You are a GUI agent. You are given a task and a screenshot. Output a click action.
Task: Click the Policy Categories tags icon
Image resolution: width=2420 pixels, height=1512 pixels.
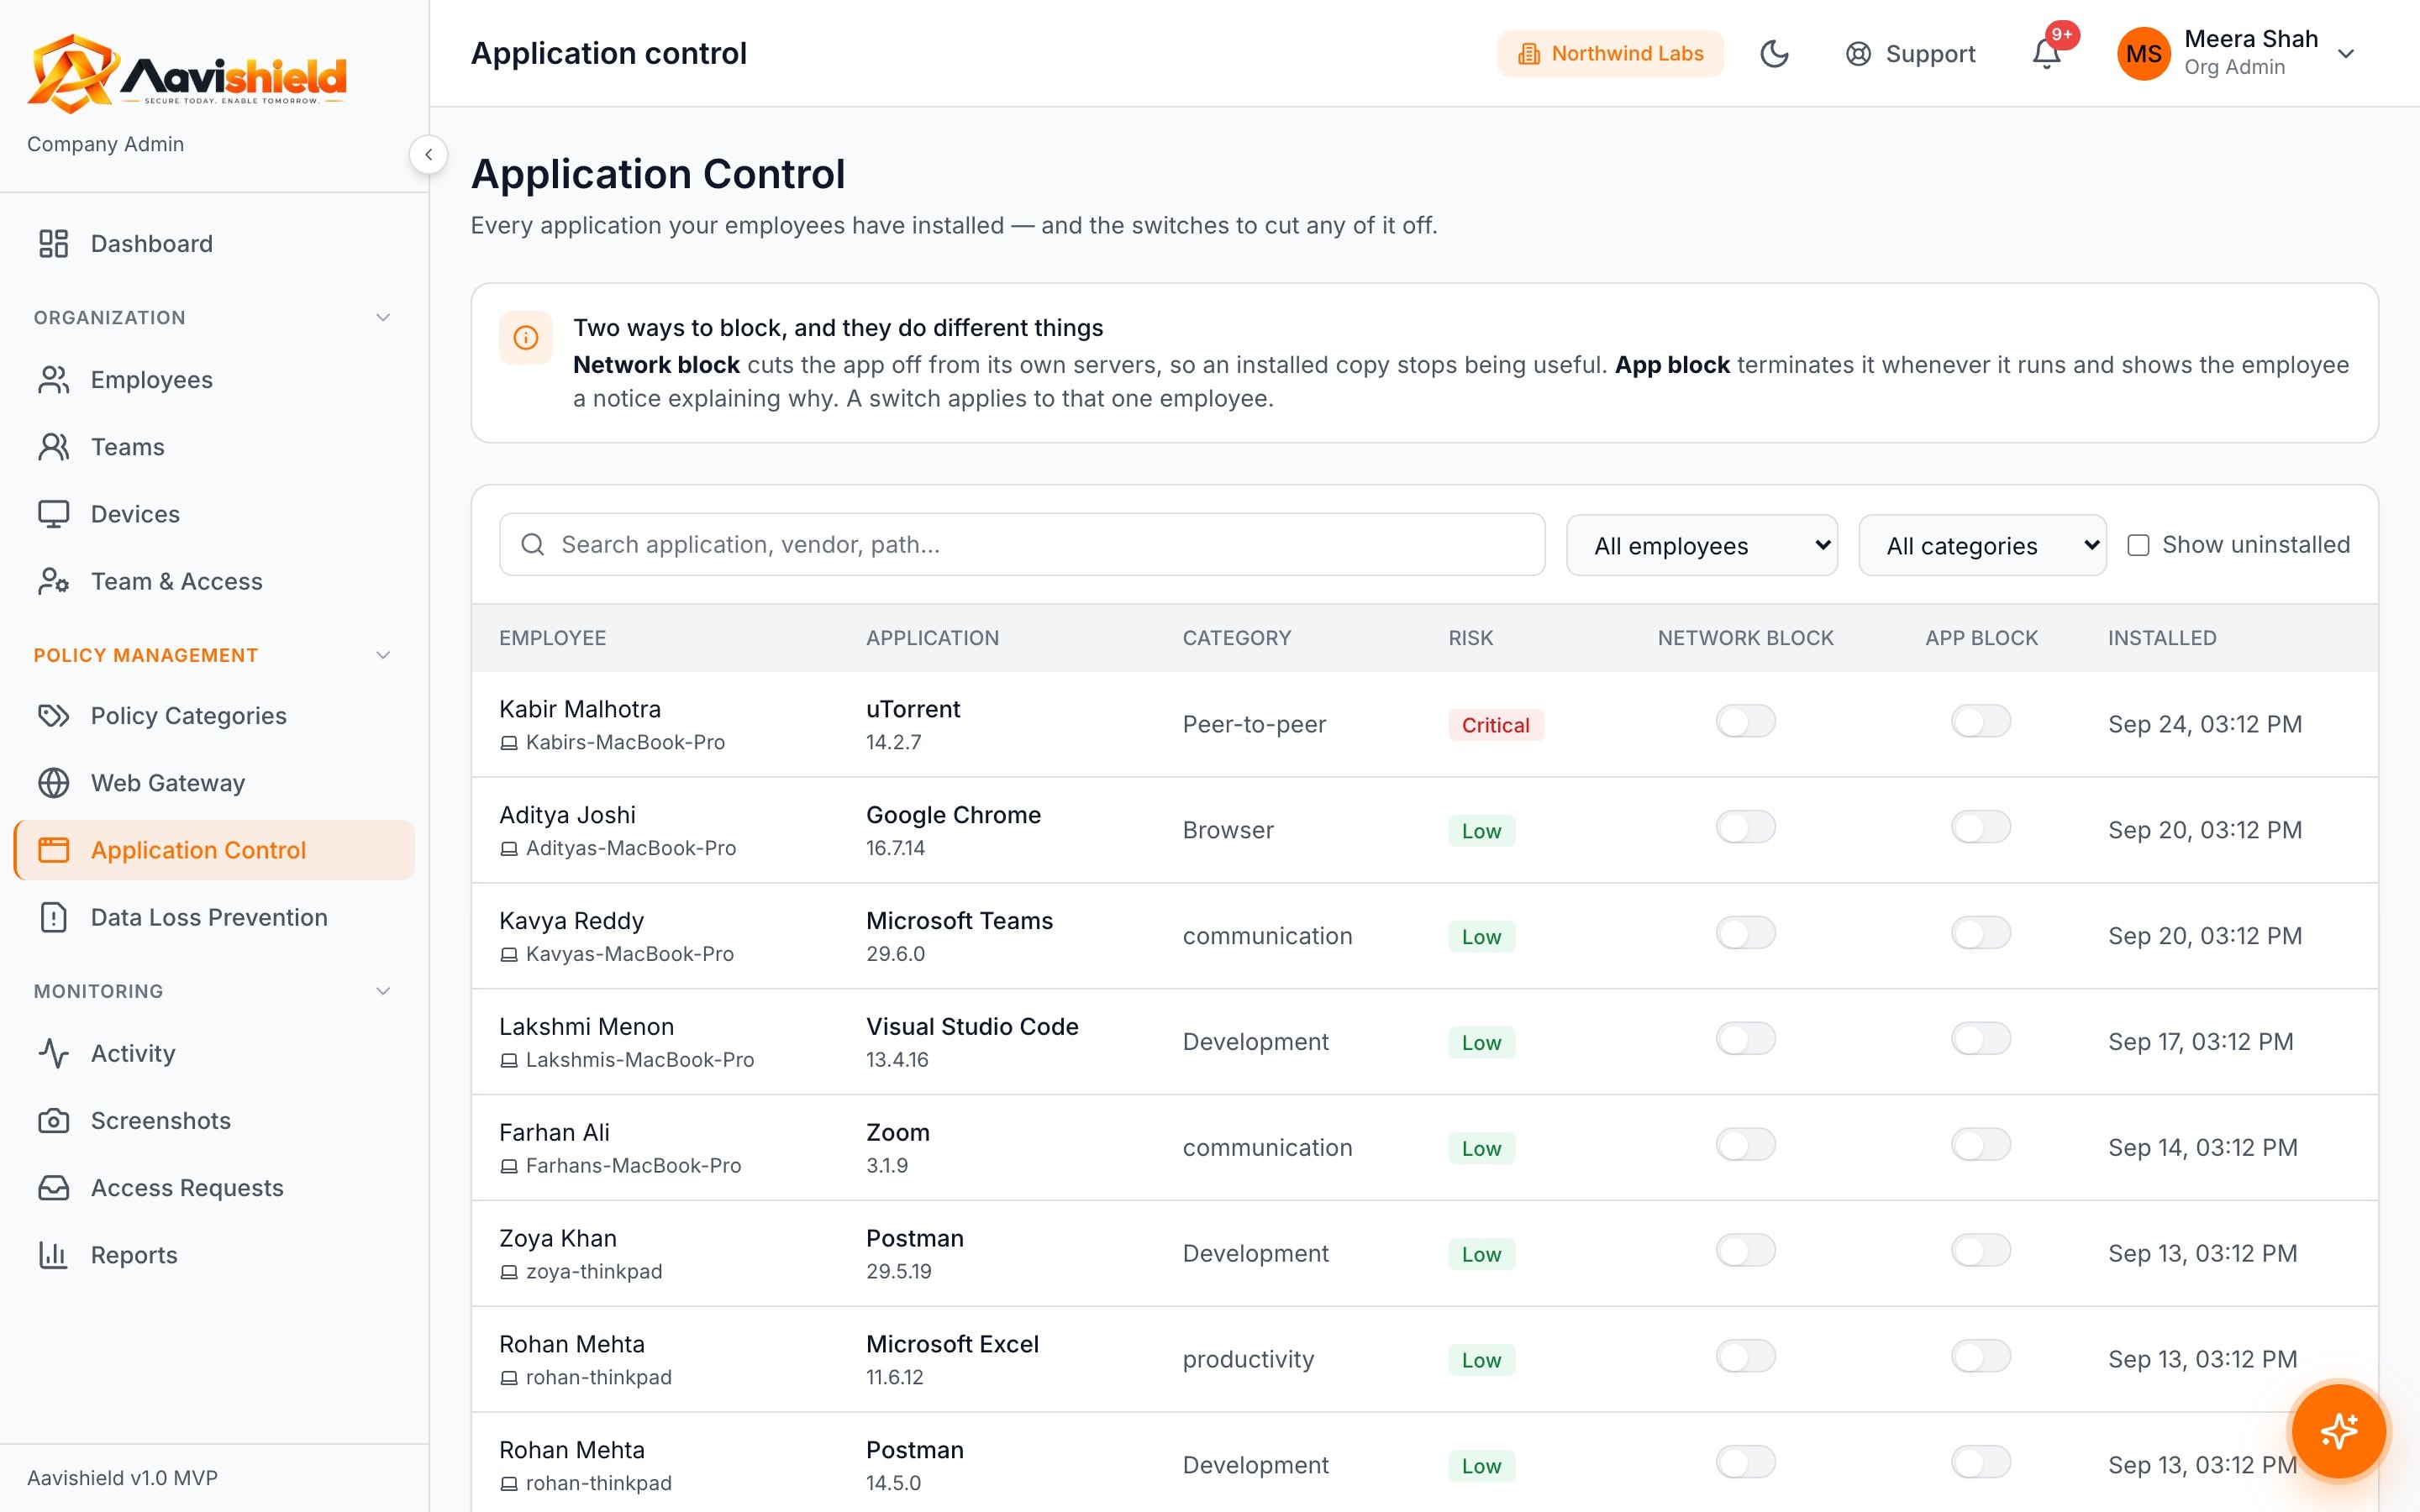pyautogui.click(x=53, y=716)
